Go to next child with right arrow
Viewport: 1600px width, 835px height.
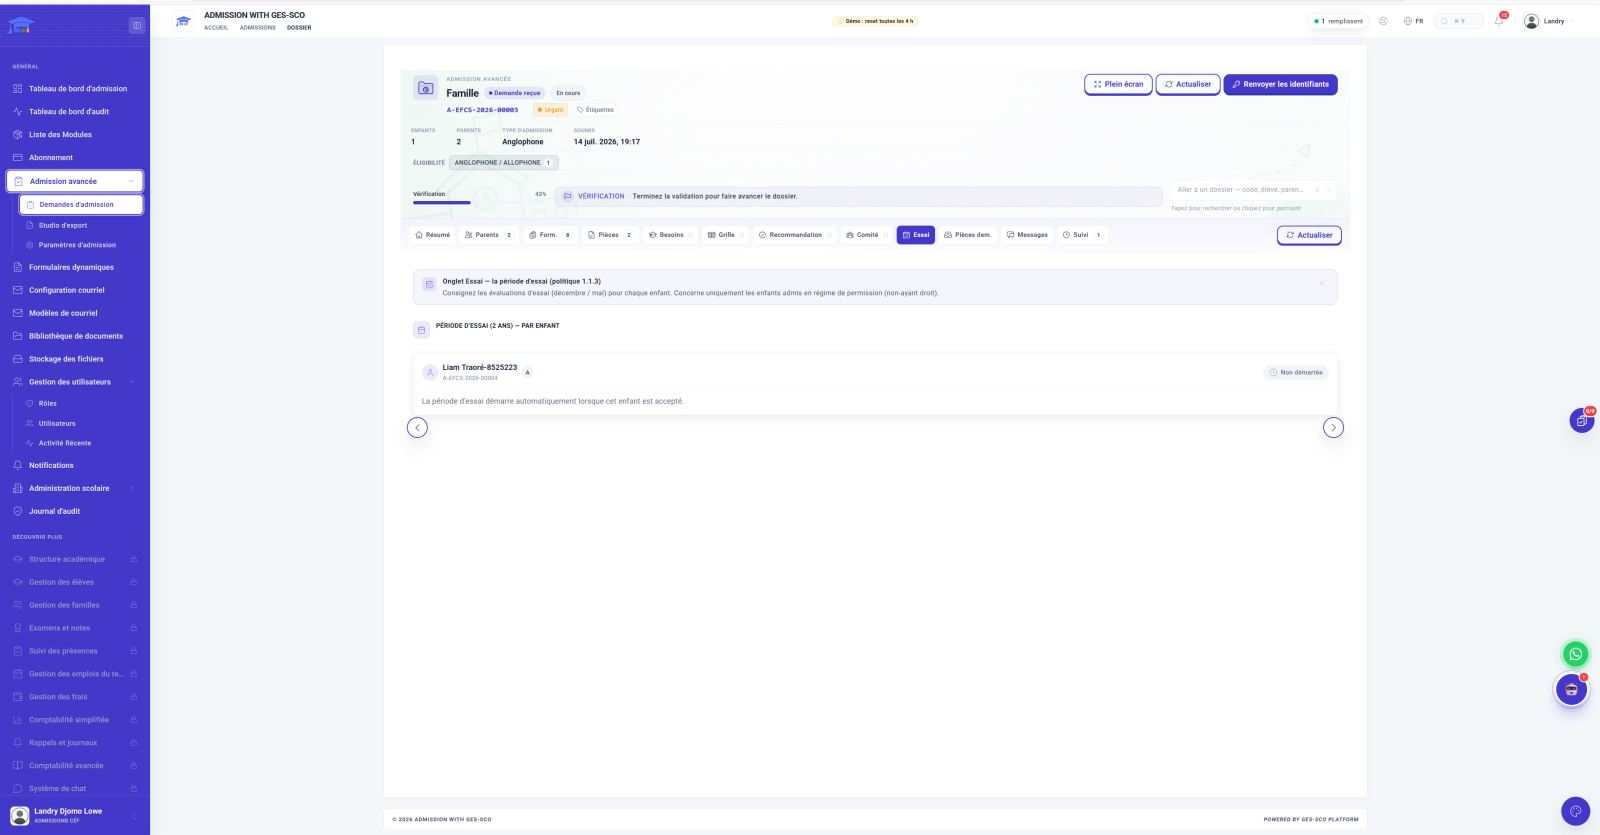click(x=1333, y=428)
